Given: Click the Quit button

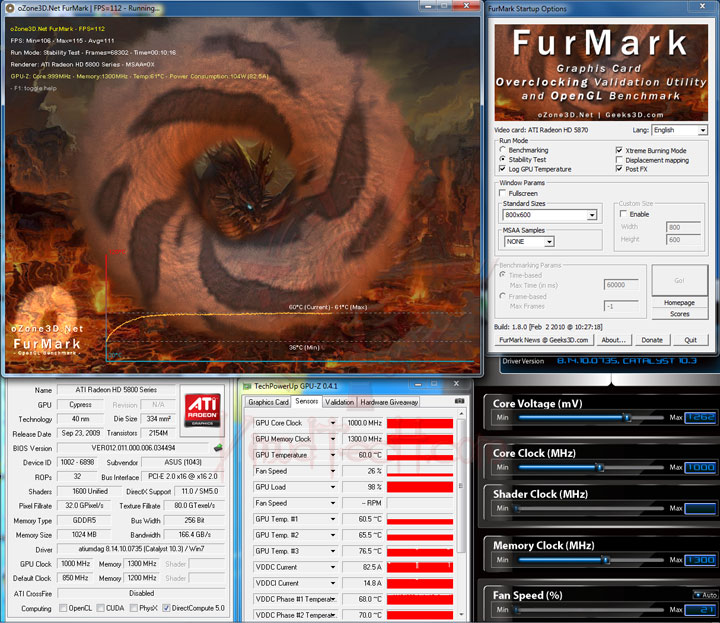Looking at the screenshot, I should (690, 340).
